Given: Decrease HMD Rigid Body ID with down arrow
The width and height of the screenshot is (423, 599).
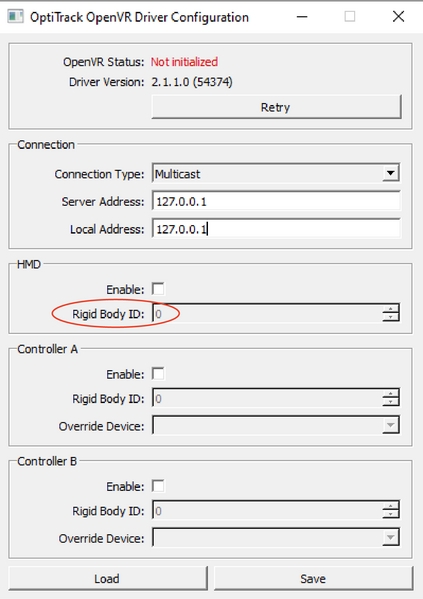Looking at the screenshot, I should (x=391, y=317).
